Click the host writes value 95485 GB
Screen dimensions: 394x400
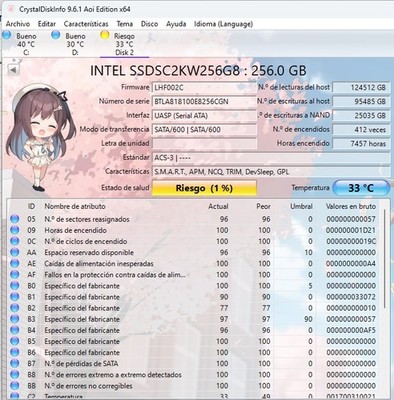[361, 101]
